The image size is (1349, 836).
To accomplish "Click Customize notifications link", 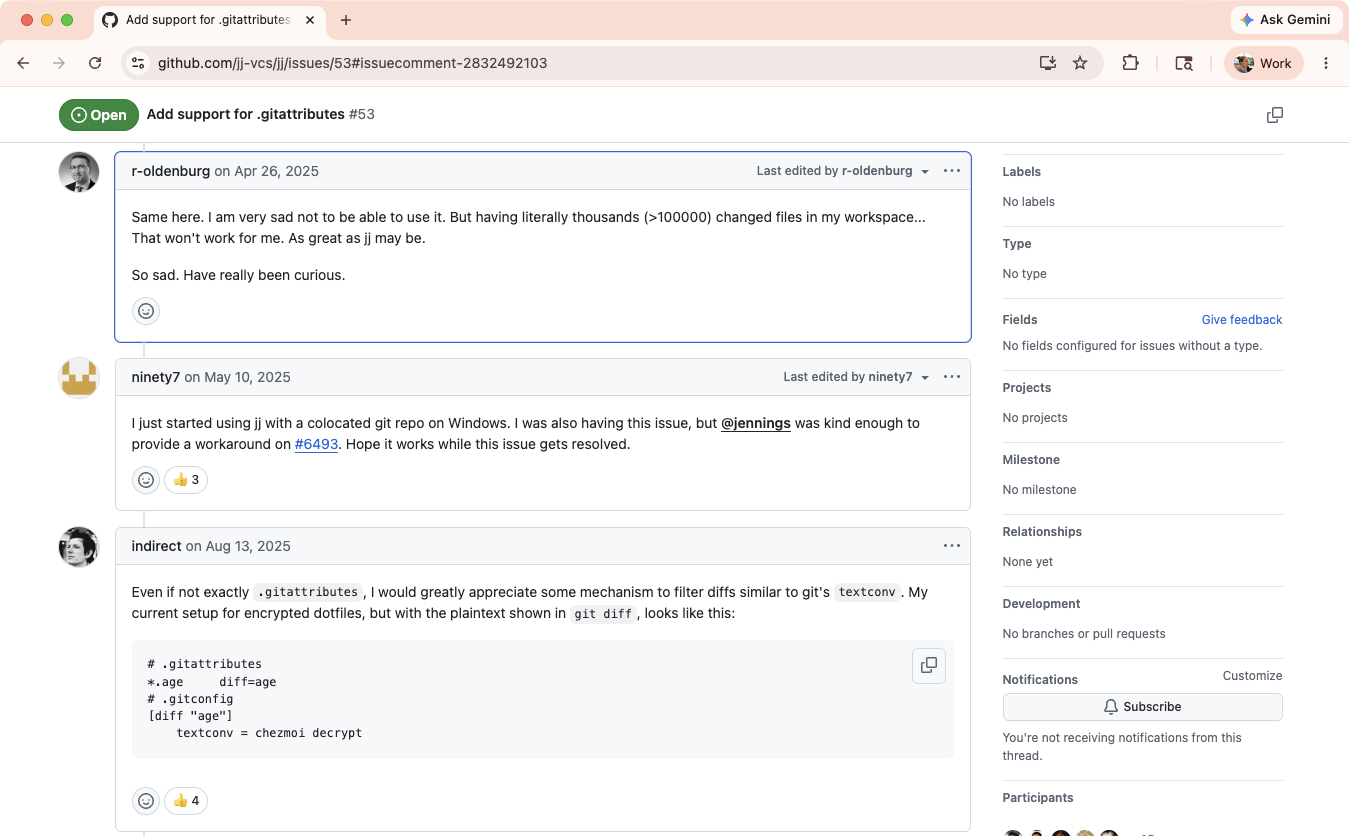I will coord(1252,676).
